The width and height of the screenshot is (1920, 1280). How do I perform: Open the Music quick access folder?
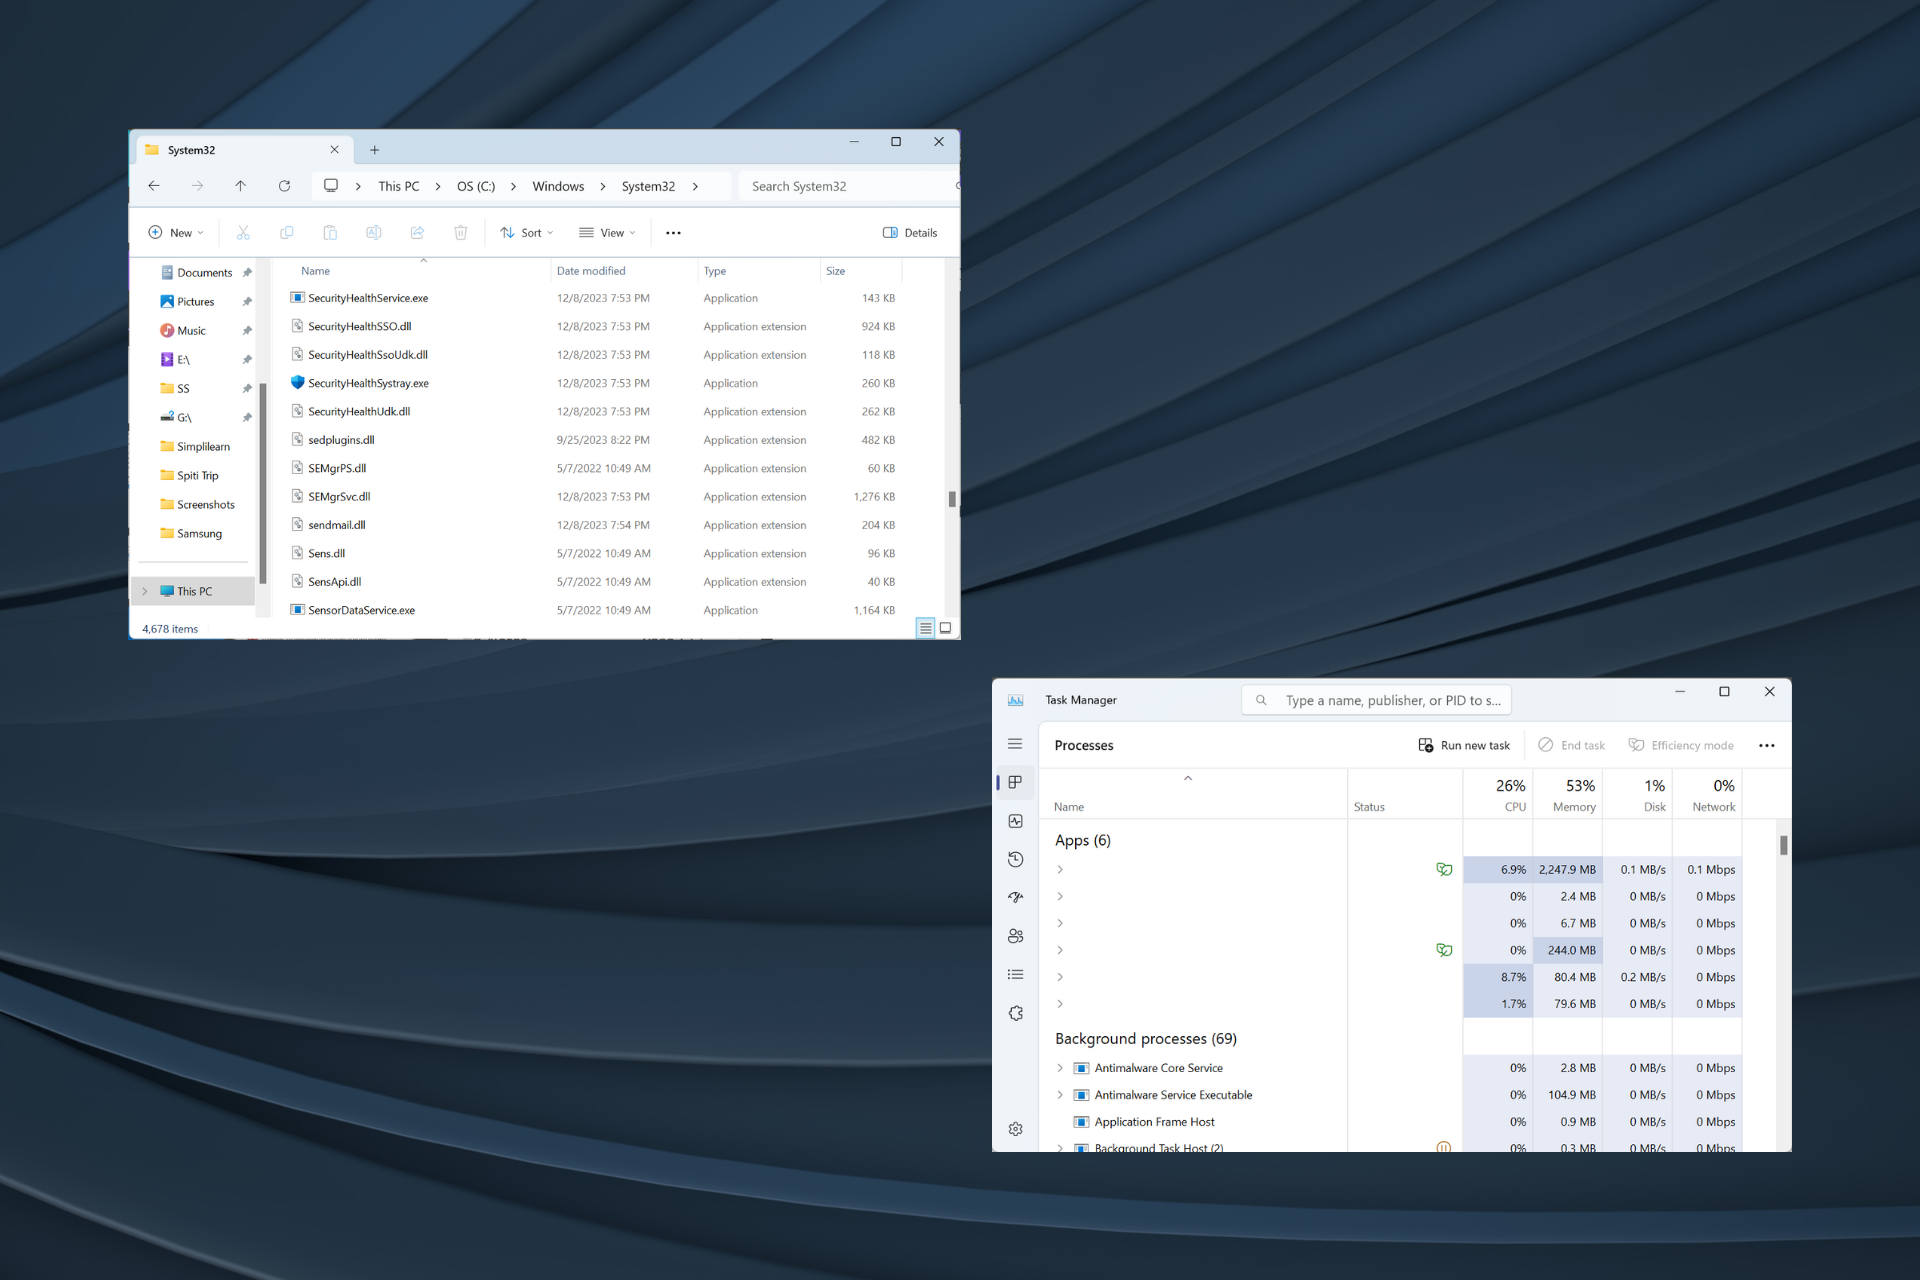coord(191,331)
